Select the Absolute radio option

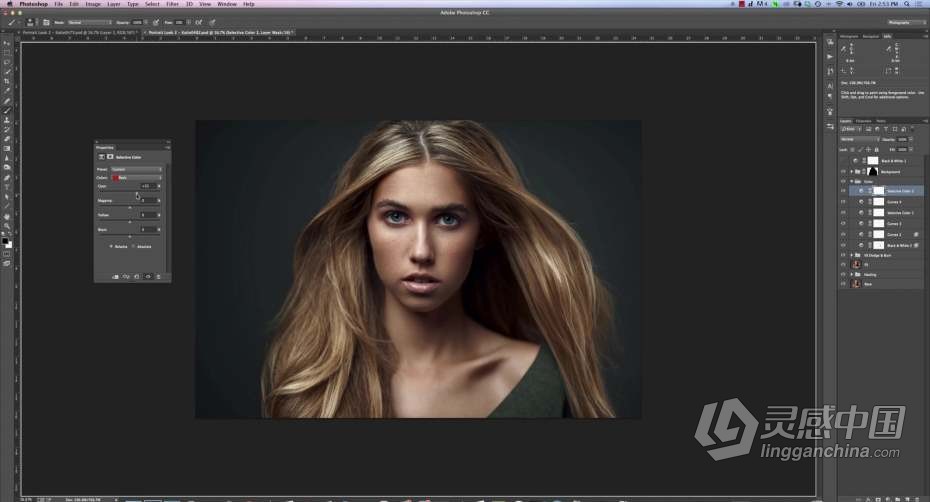(133, 246)
